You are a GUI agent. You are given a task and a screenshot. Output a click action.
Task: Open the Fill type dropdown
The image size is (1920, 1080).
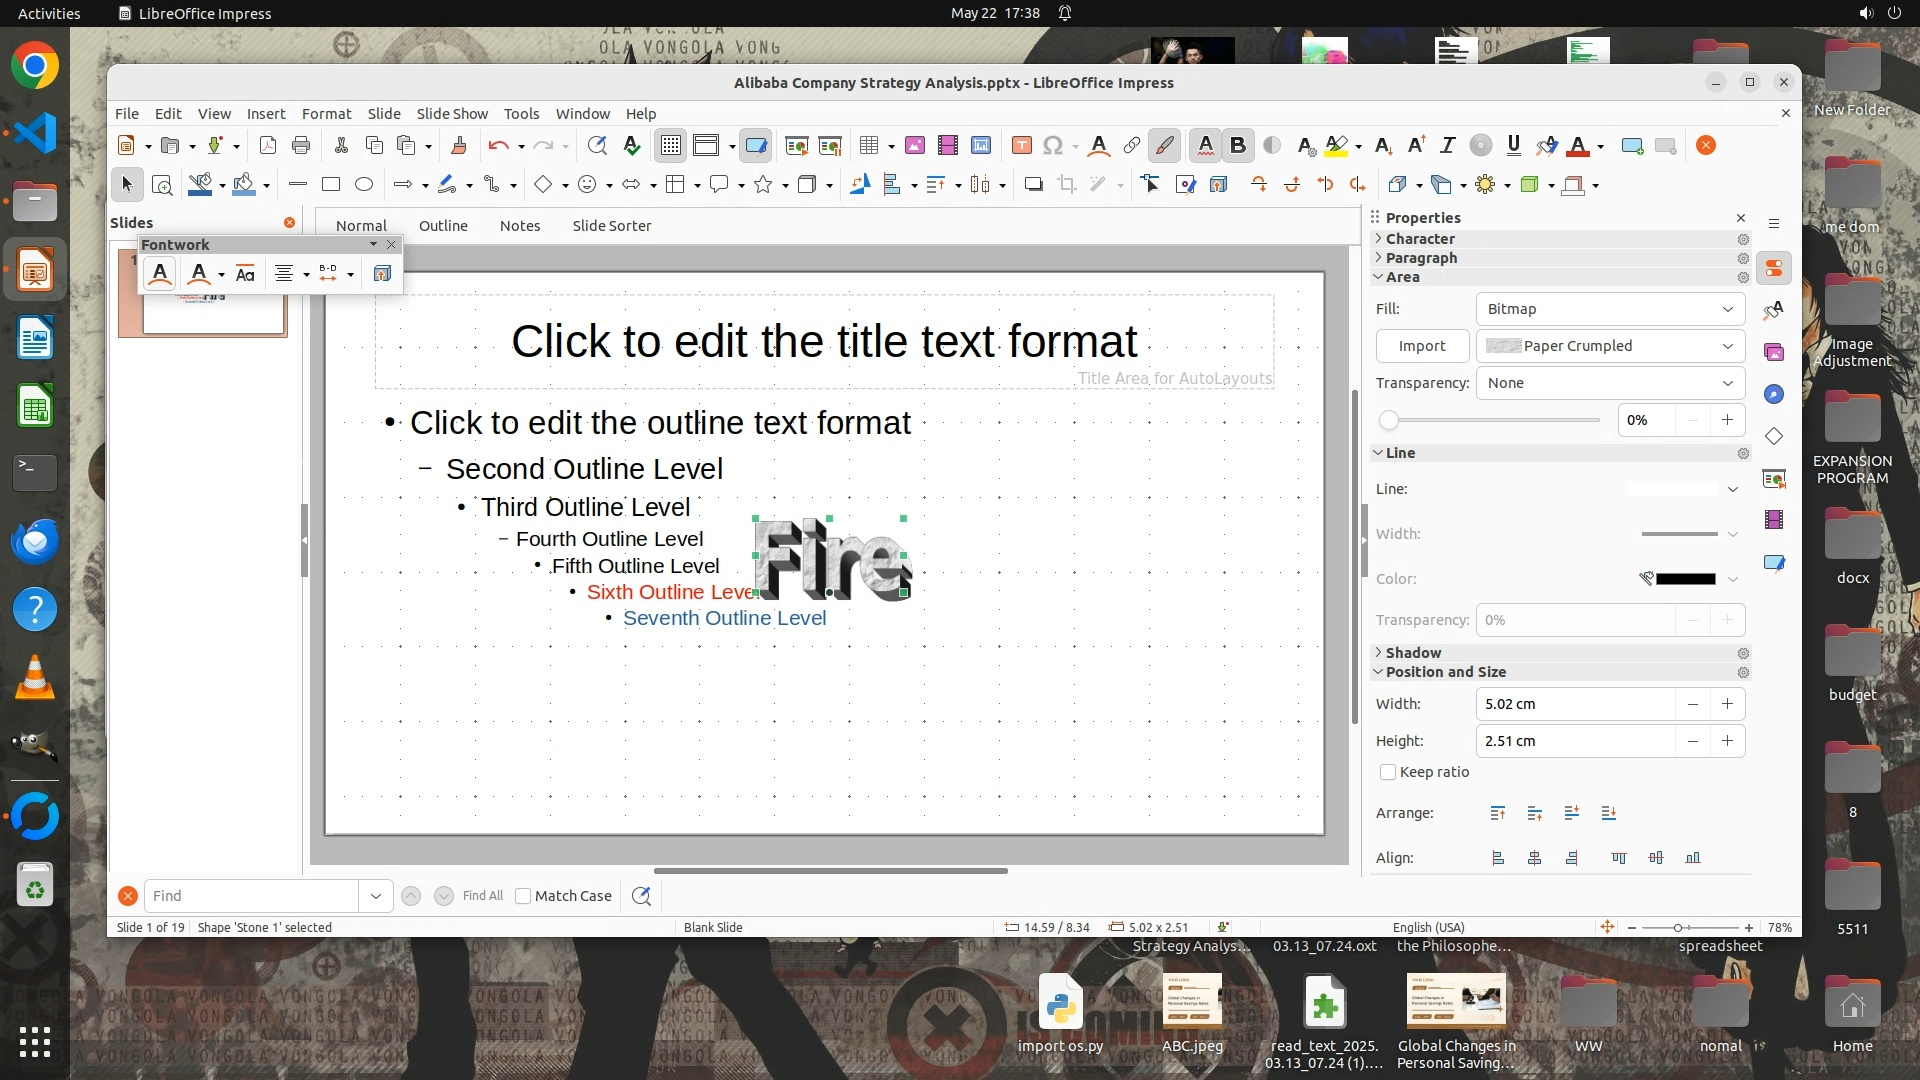coord(1610,309)
